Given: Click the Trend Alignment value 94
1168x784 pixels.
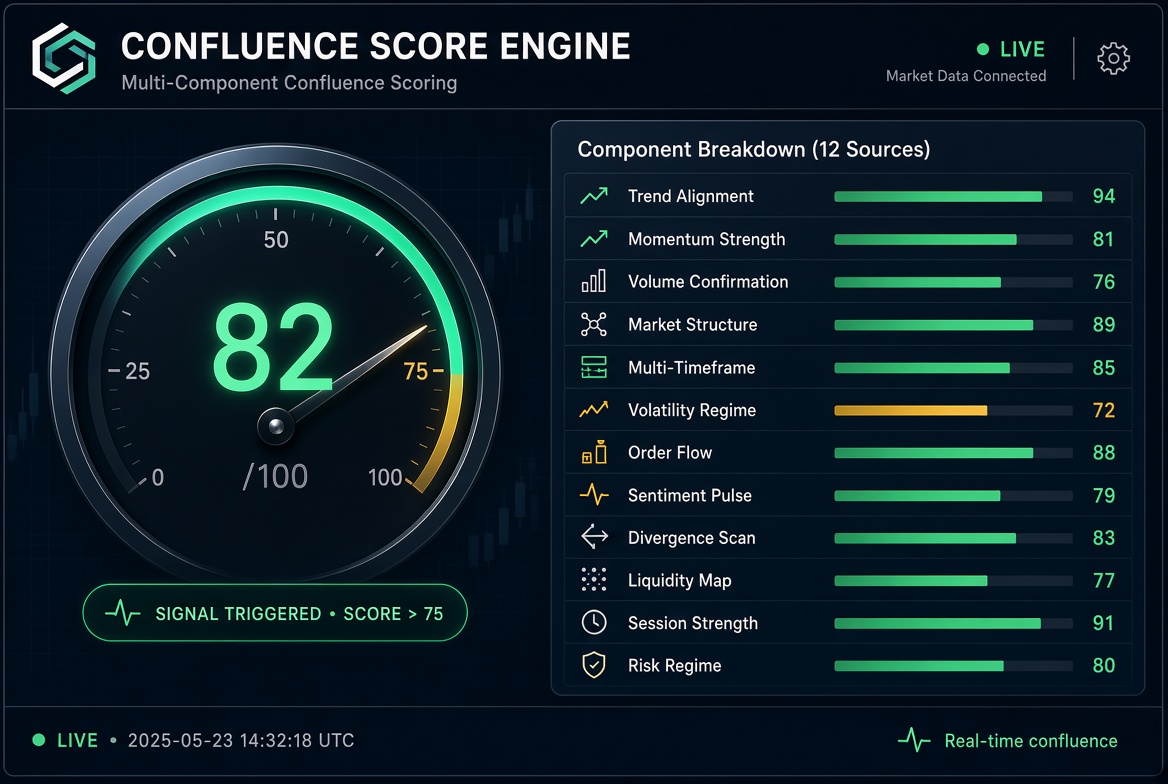Looking at the screenshot, I should [x=1103, y=196].
